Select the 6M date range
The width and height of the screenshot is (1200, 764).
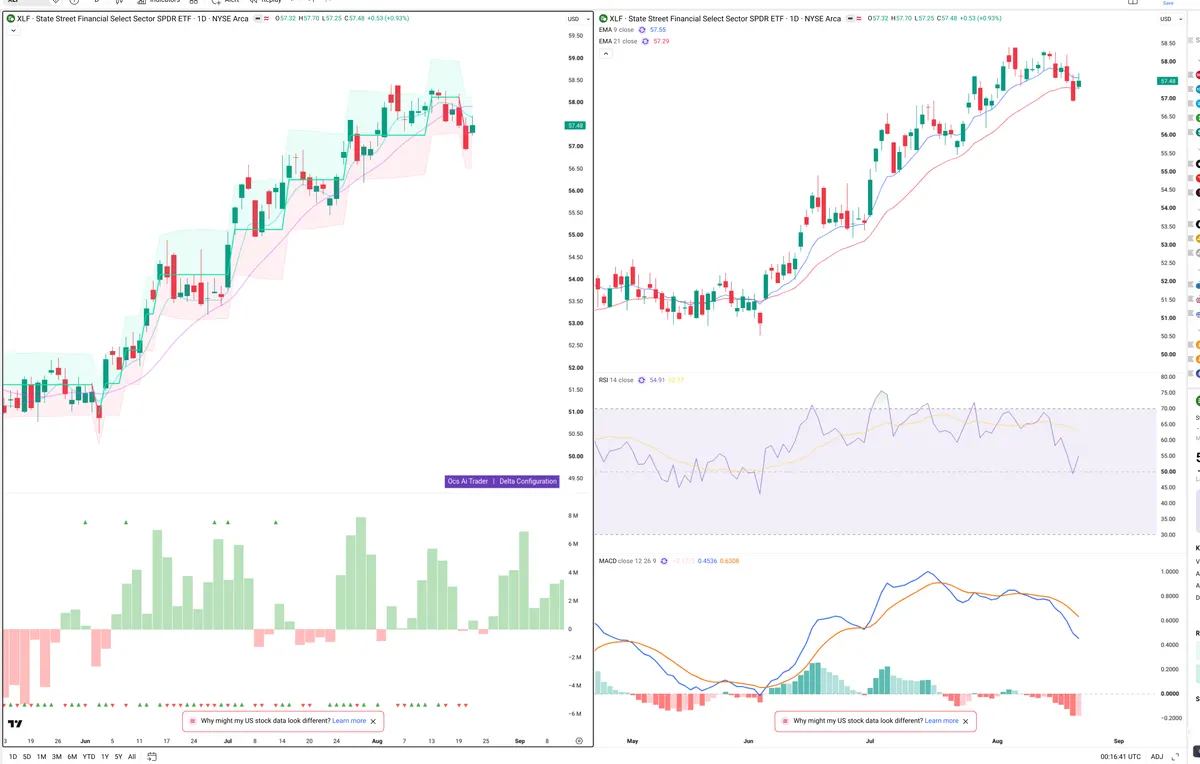[x=72, y=757]
